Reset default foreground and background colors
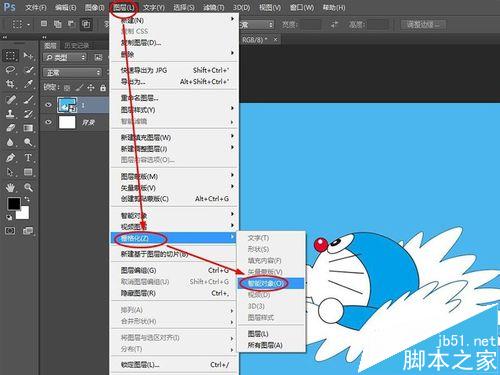500x375 pixels. click(x=9, y=217)
